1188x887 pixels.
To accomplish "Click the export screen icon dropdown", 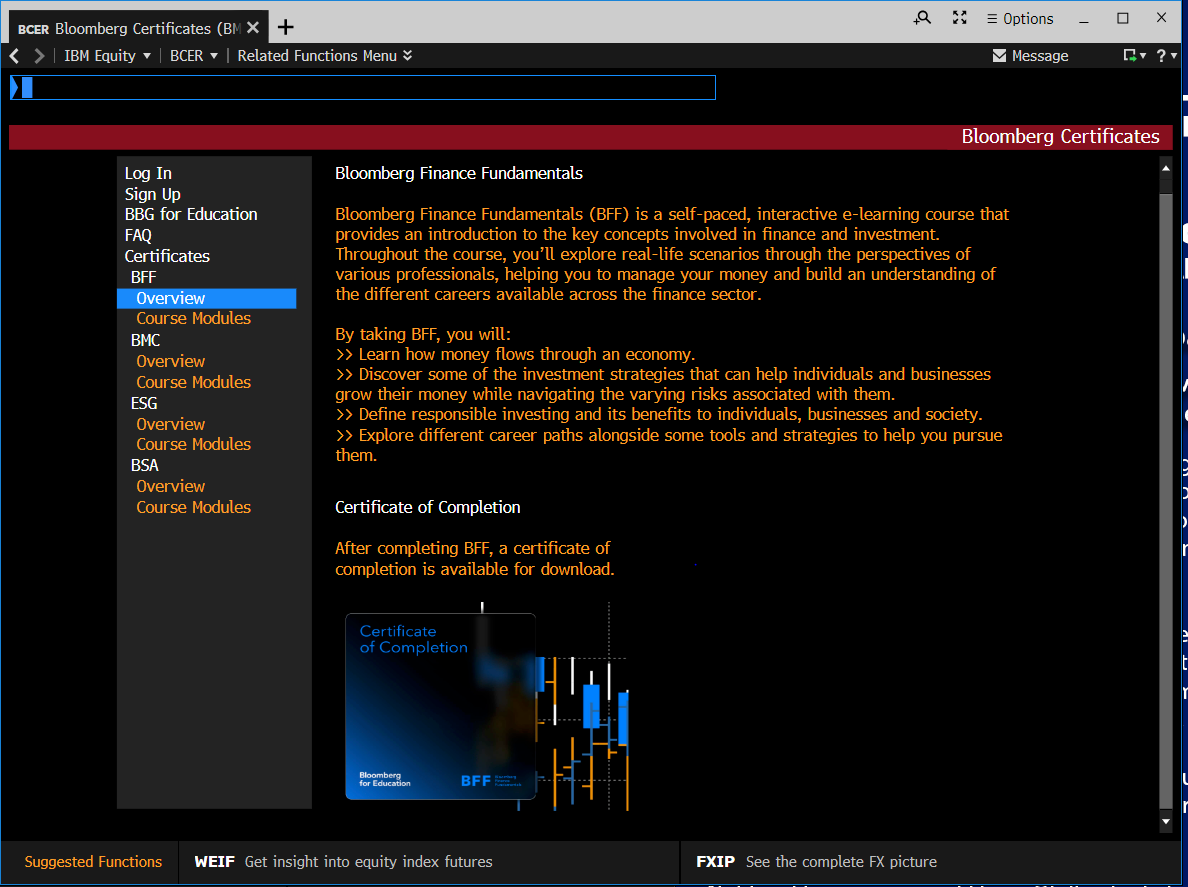I will [x=1134, y=55].
